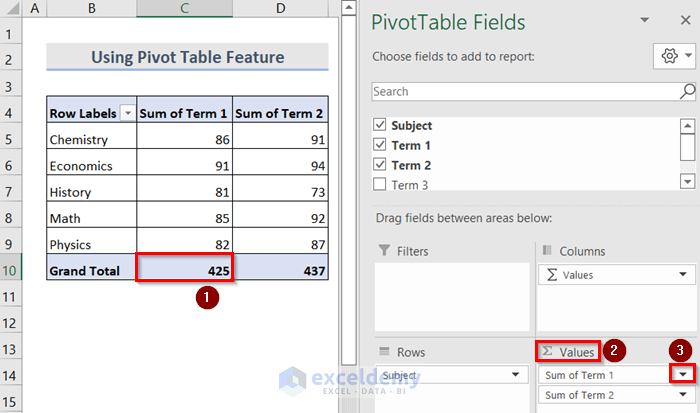
Task: Uncheck the Term 1 field checkbox
Action: click(x=379, y=146)
